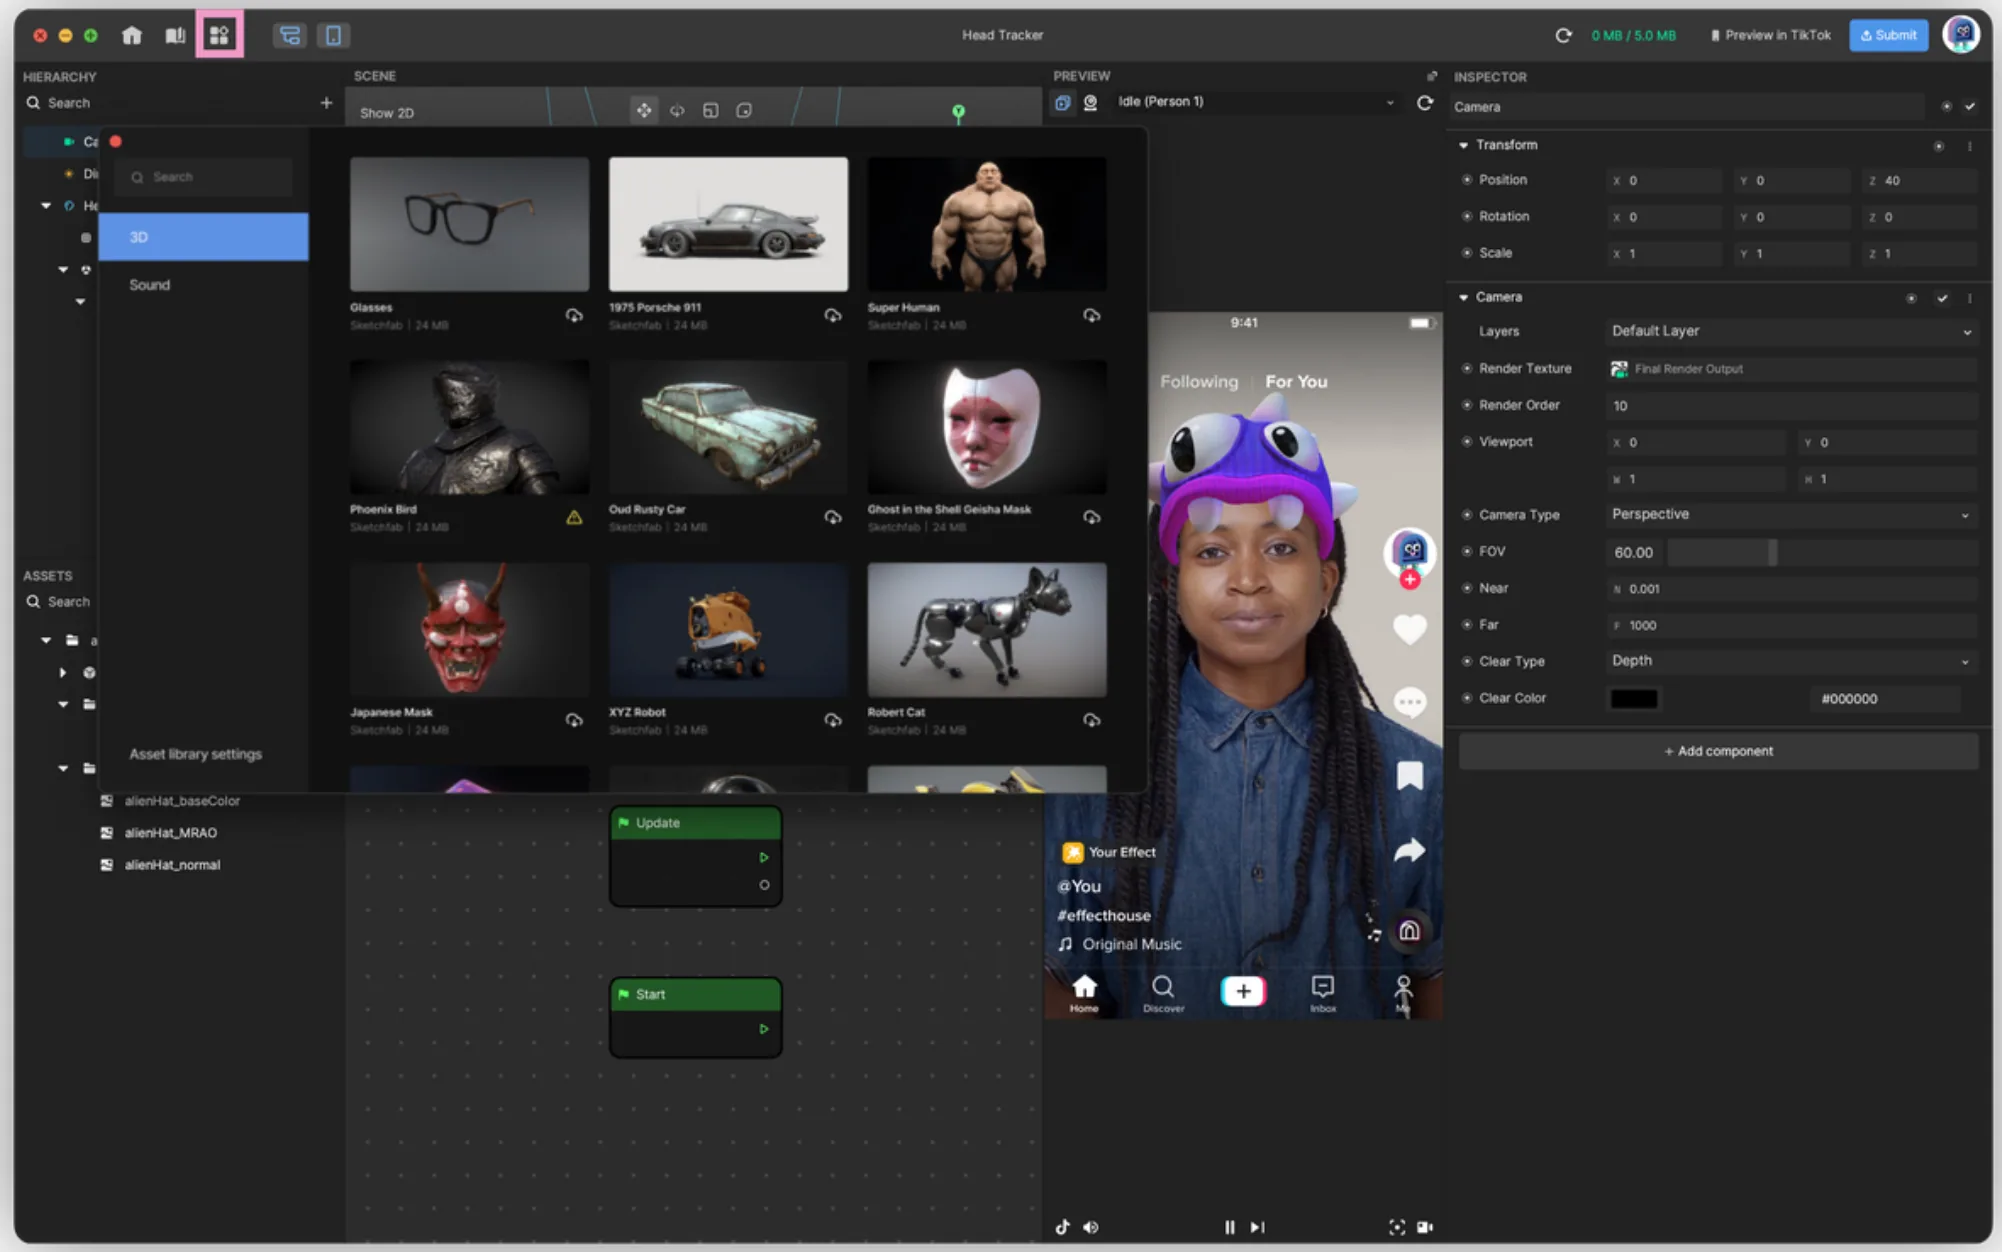Open the Transform three-dot menu
2002x1252 pixels.
pyautogui.click(x=1970, y=146)
